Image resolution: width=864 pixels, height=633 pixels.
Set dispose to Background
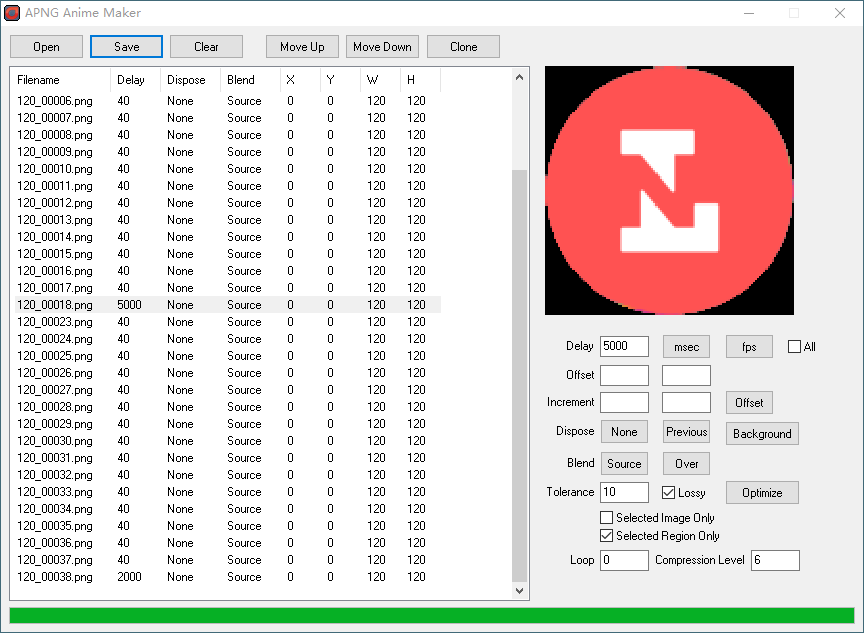[x=762, y=434]
